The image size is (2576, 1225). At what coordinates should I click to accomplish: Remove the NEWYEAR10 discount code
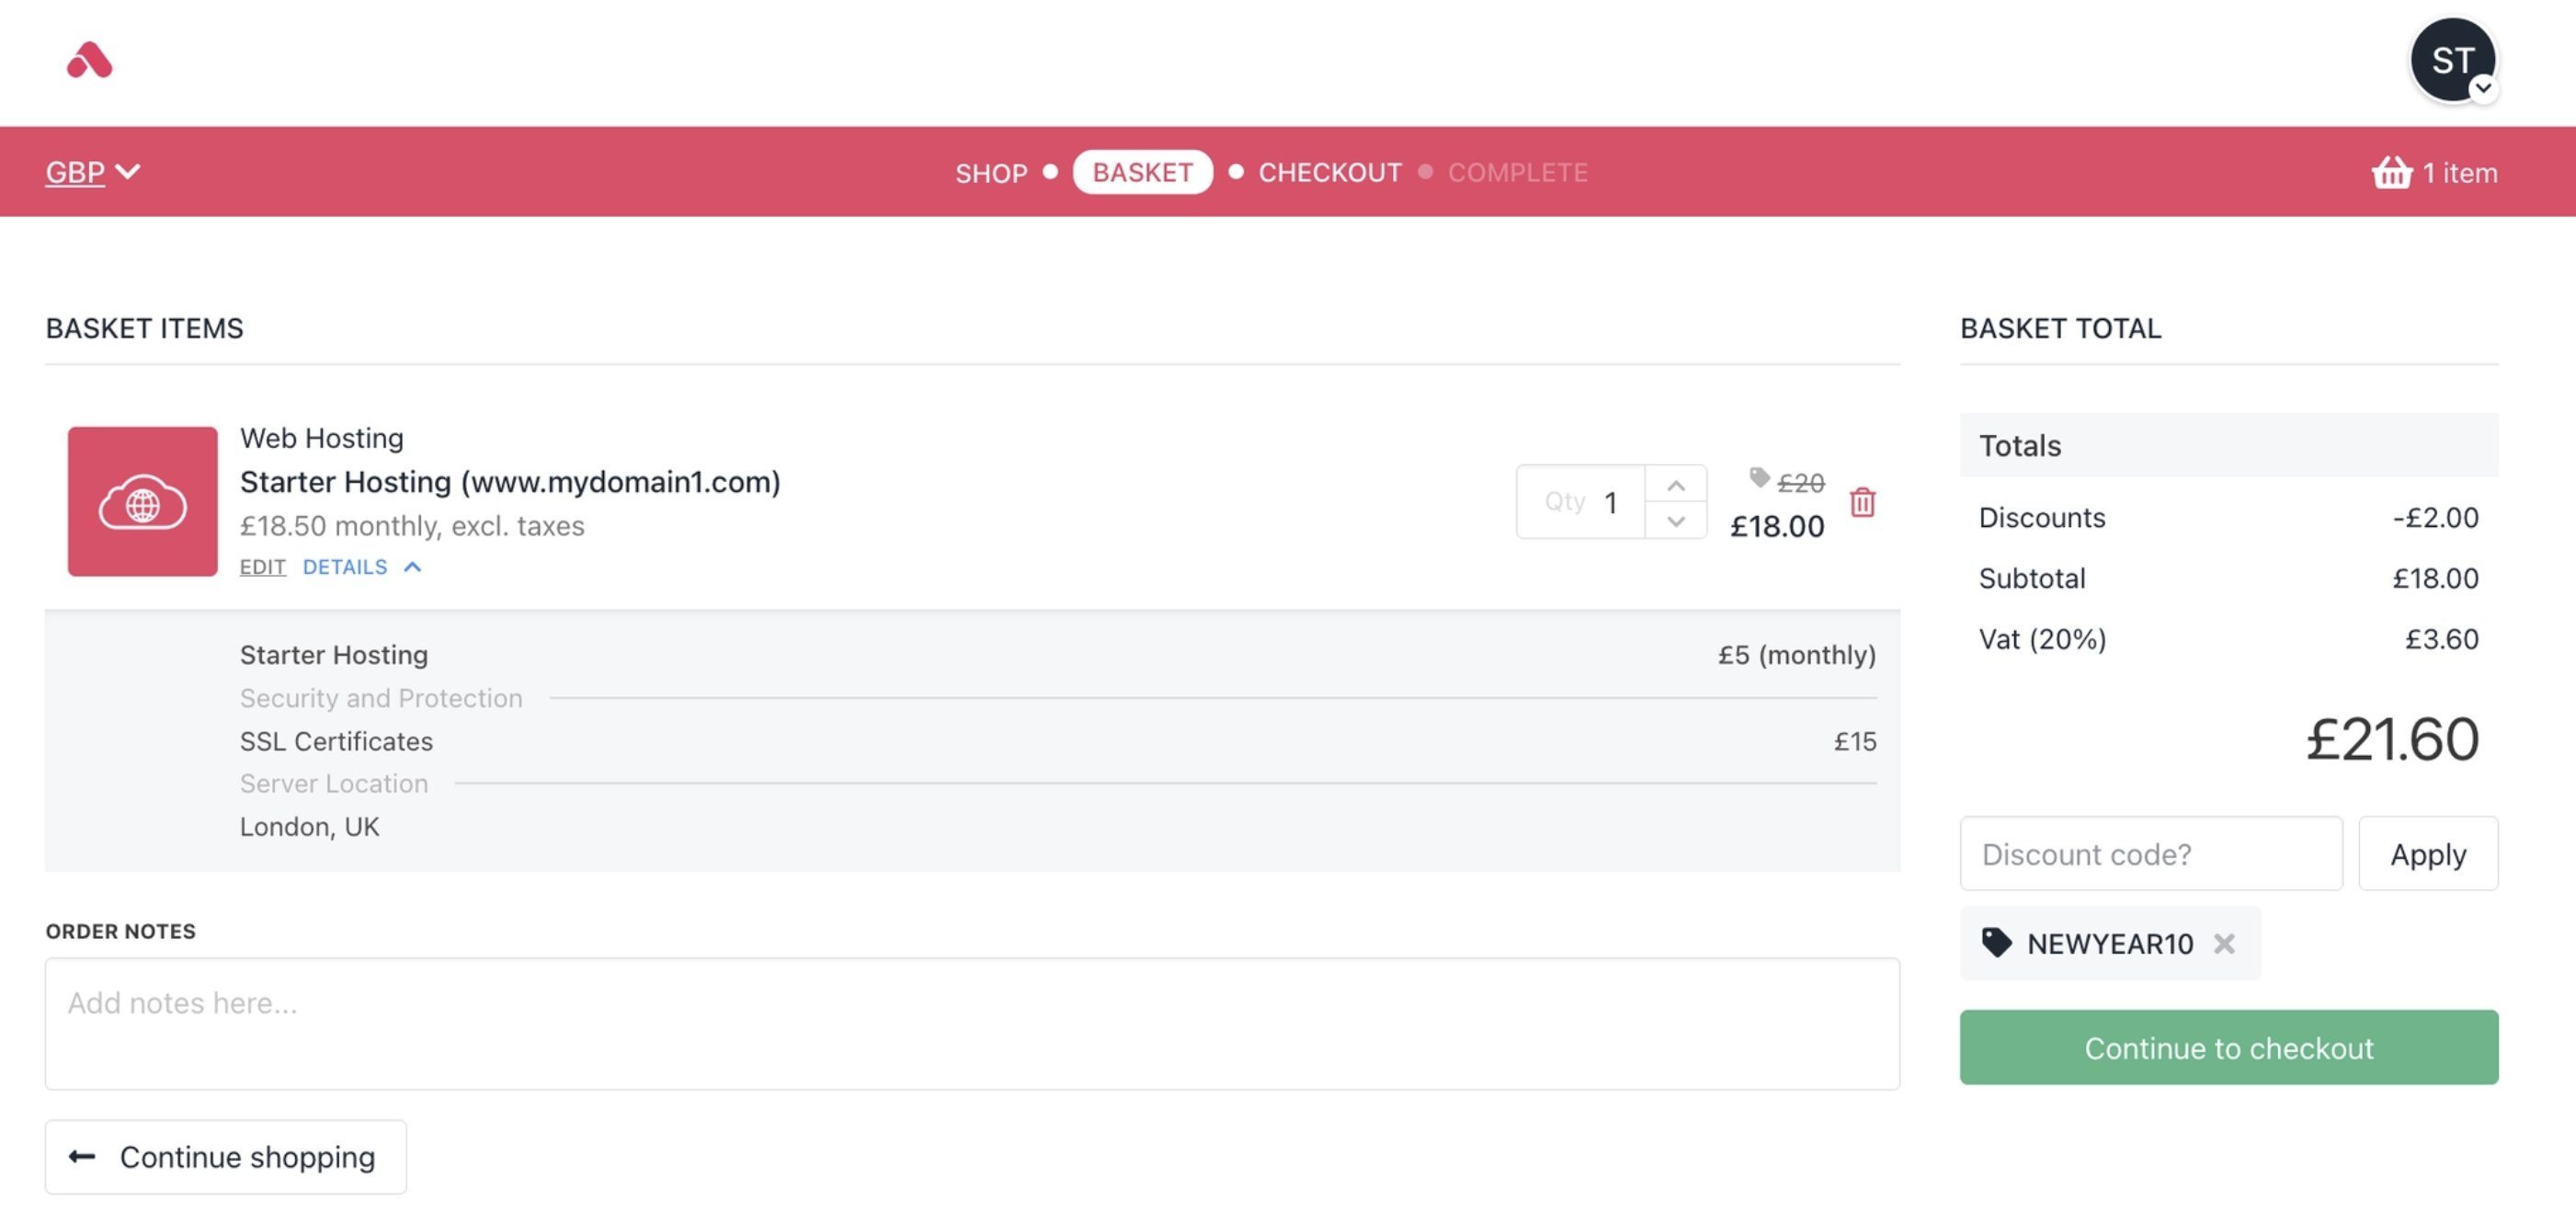coord(2223,943)
